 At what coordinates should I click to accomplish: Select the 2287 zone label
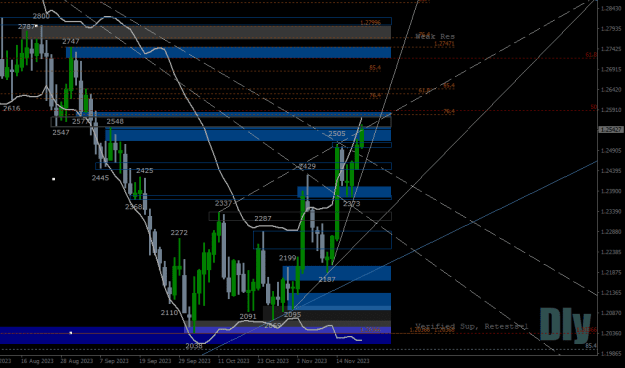(263, 218)
